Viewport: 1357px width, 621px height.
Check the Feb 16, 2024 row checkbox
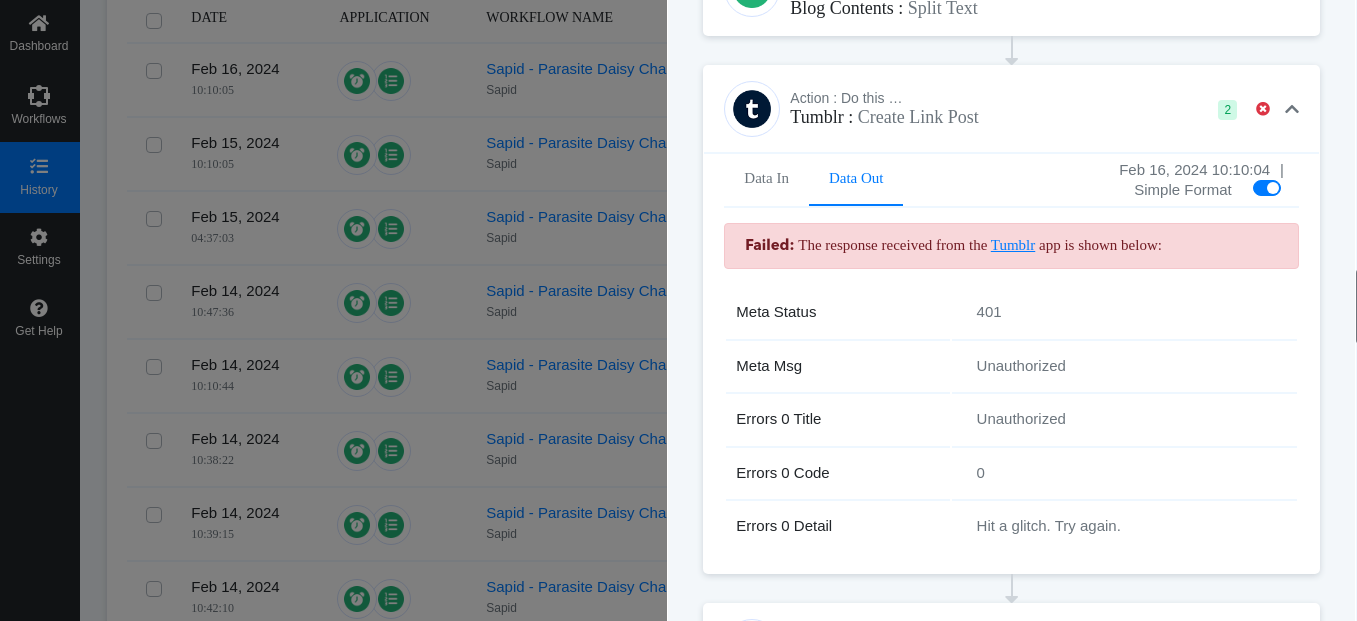(x=154, y=71)
